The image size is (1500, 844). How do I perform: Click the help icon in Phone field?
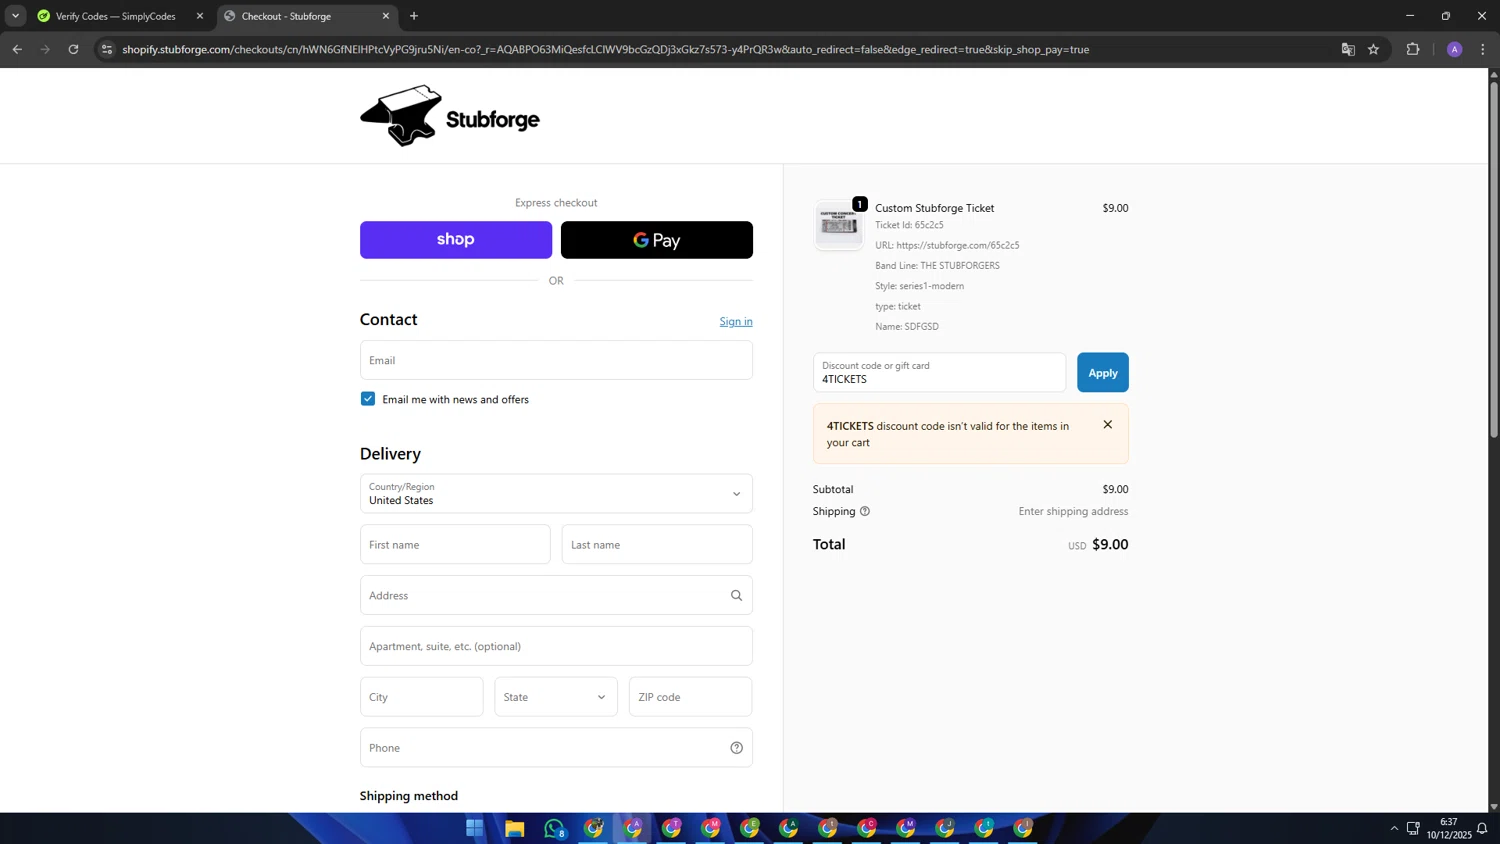click(x=736, y=748)
